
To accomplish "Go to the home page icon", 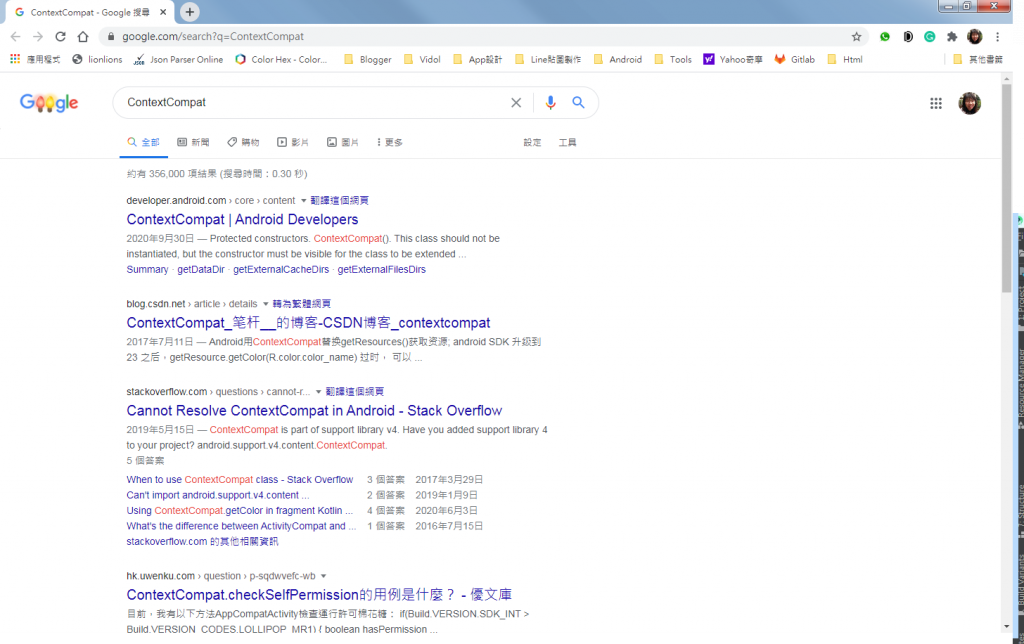I will (x=83, y=37).
